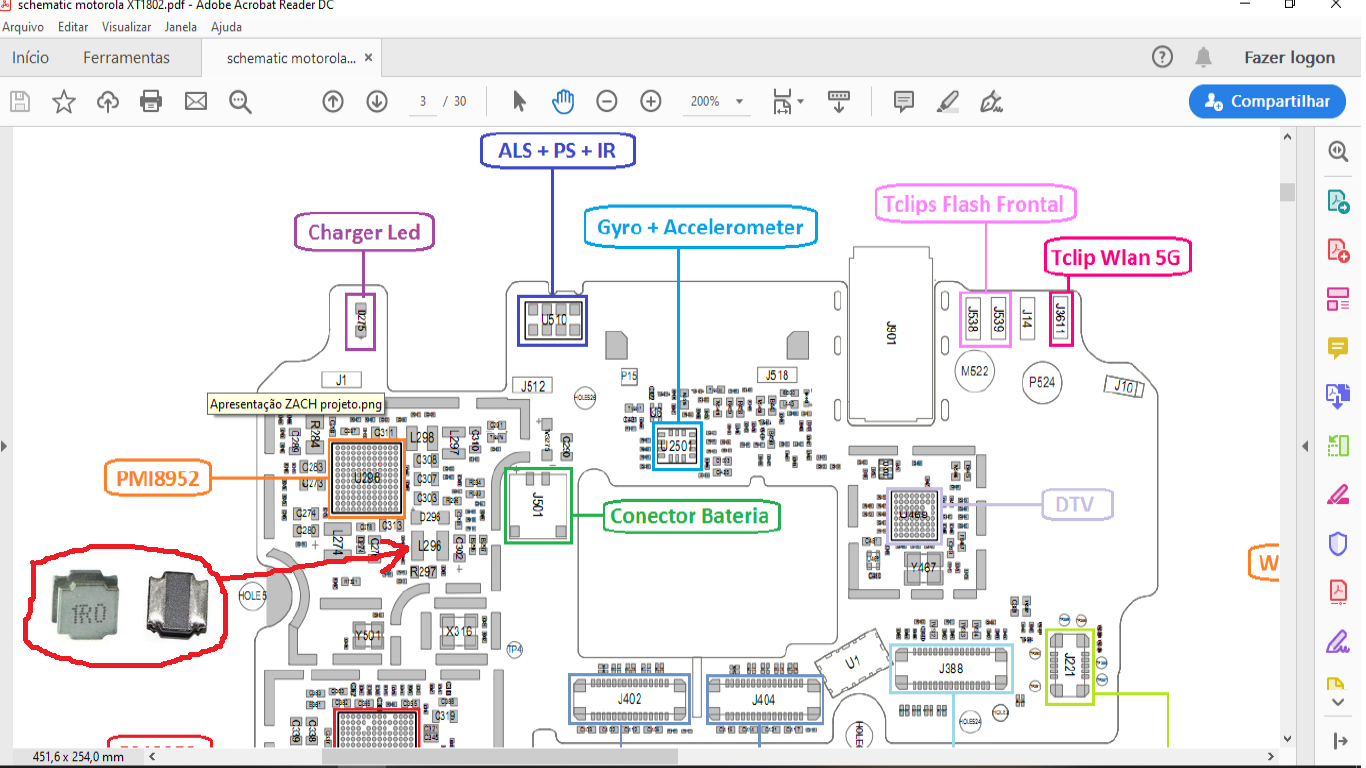Open the find text magnifier
Viewport: 1366px width, 768px height.
pos(240,101)
